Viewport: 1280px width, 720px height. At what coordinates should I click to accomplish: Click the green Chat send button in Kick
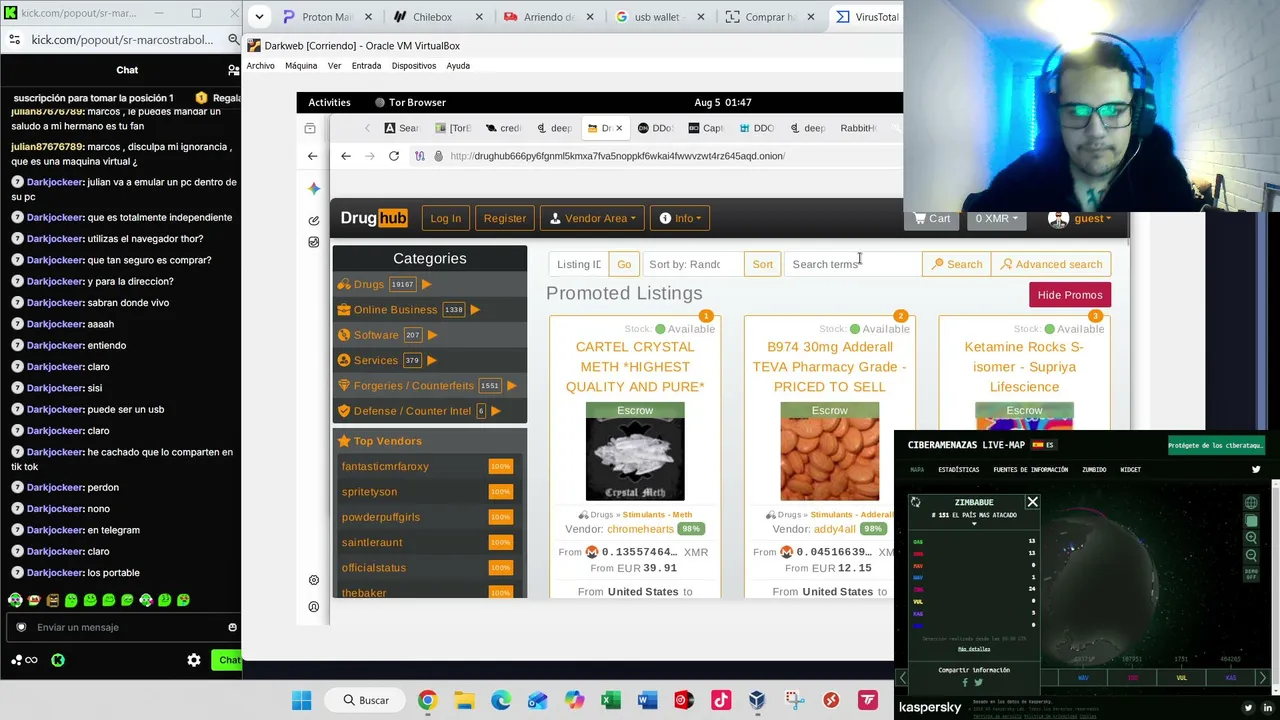229,660
